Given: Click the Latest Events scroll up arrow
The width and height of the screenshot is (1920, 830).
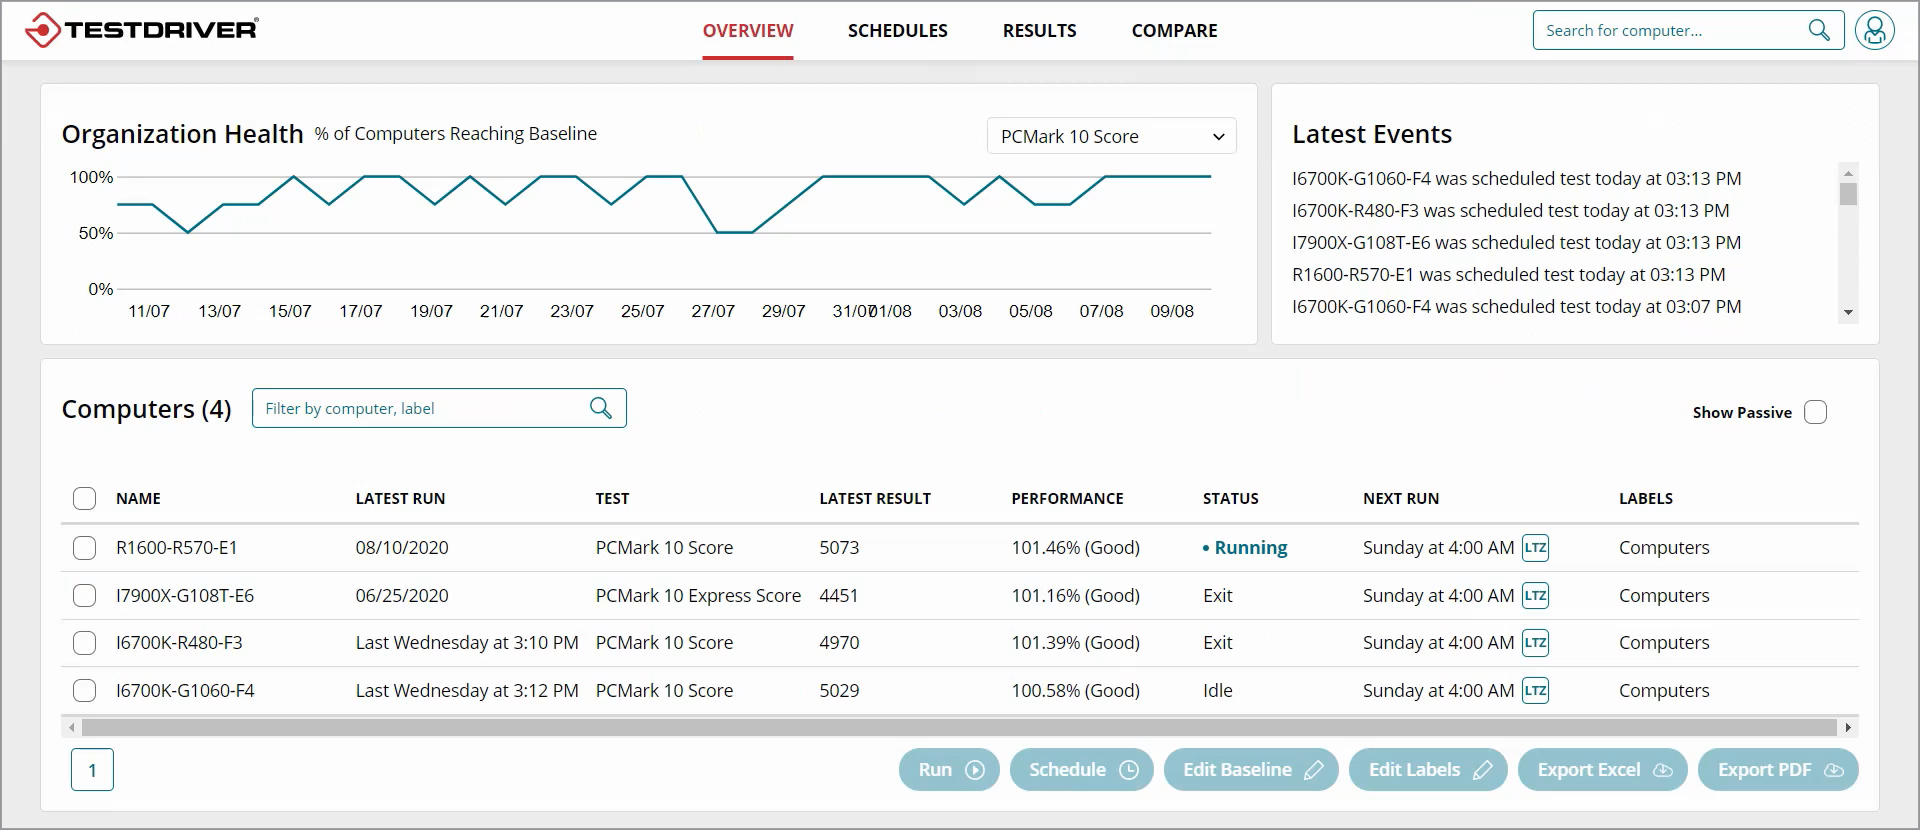Looking at the screenshot, I should tap(1848, 172).
